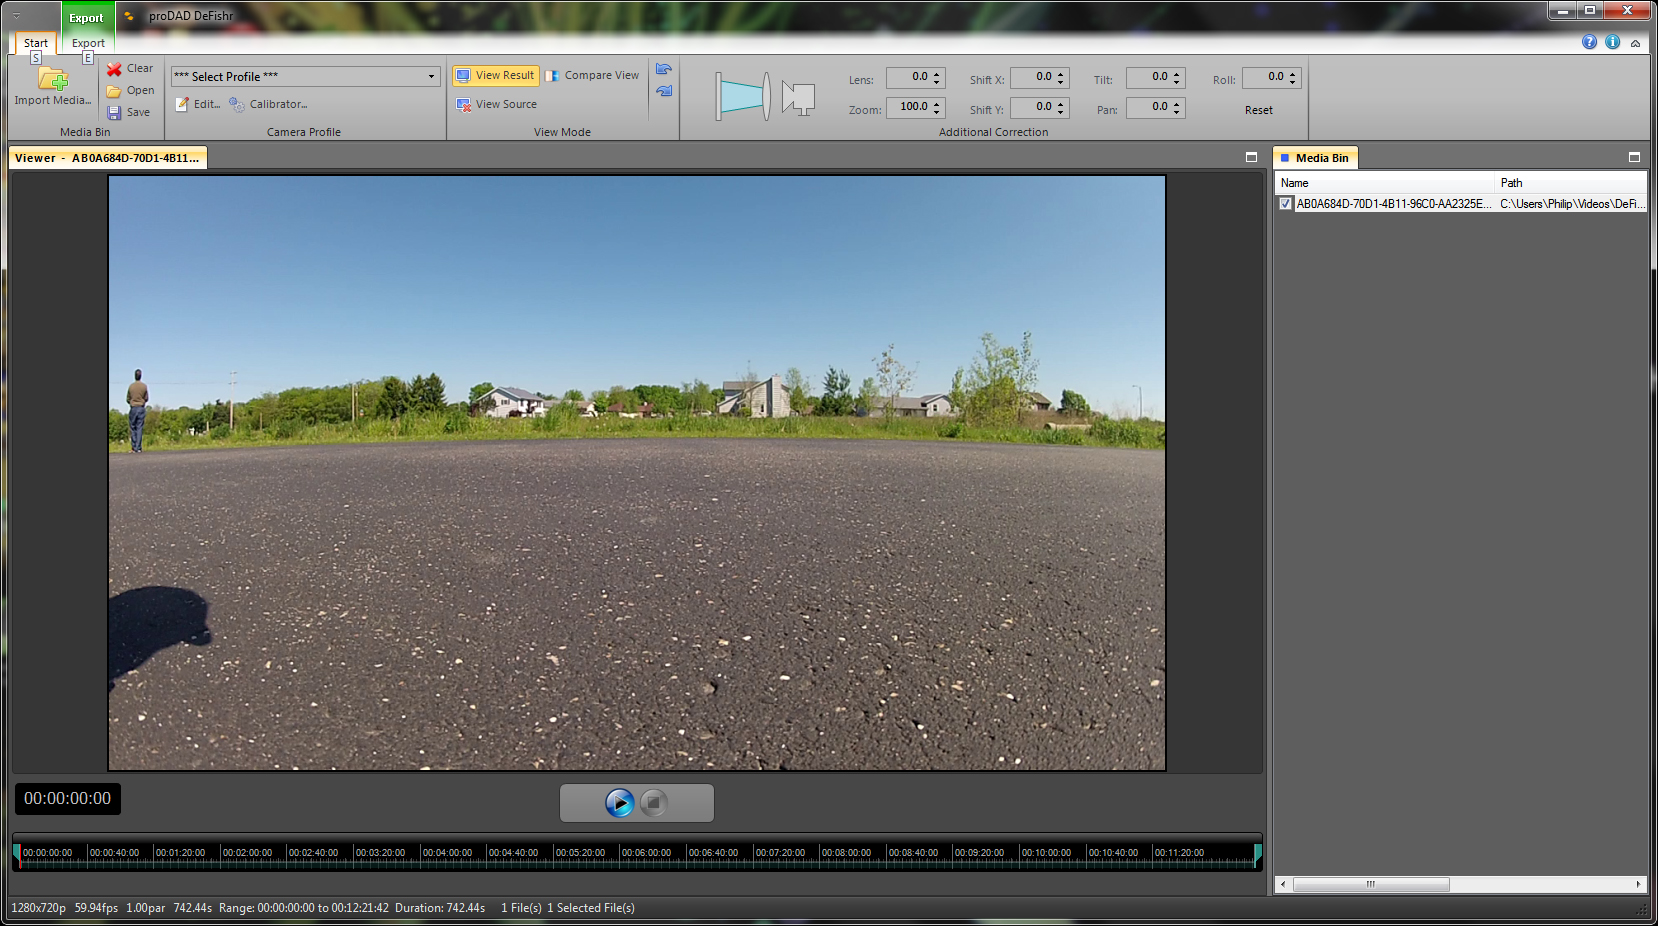Select the AB0A684D file name in Media Bin
The width and height of the screenshot is (1658, 926).
(x=1394, y=204)
